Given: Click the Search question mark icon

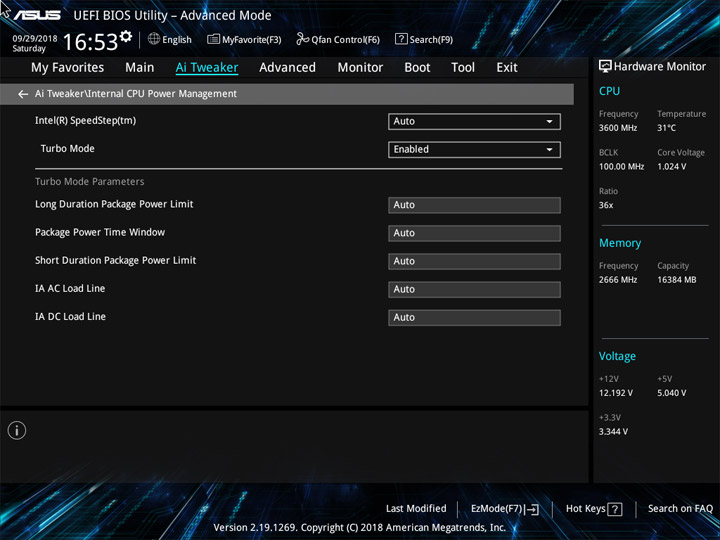Looking at the screenshot, I should (401, 39).
